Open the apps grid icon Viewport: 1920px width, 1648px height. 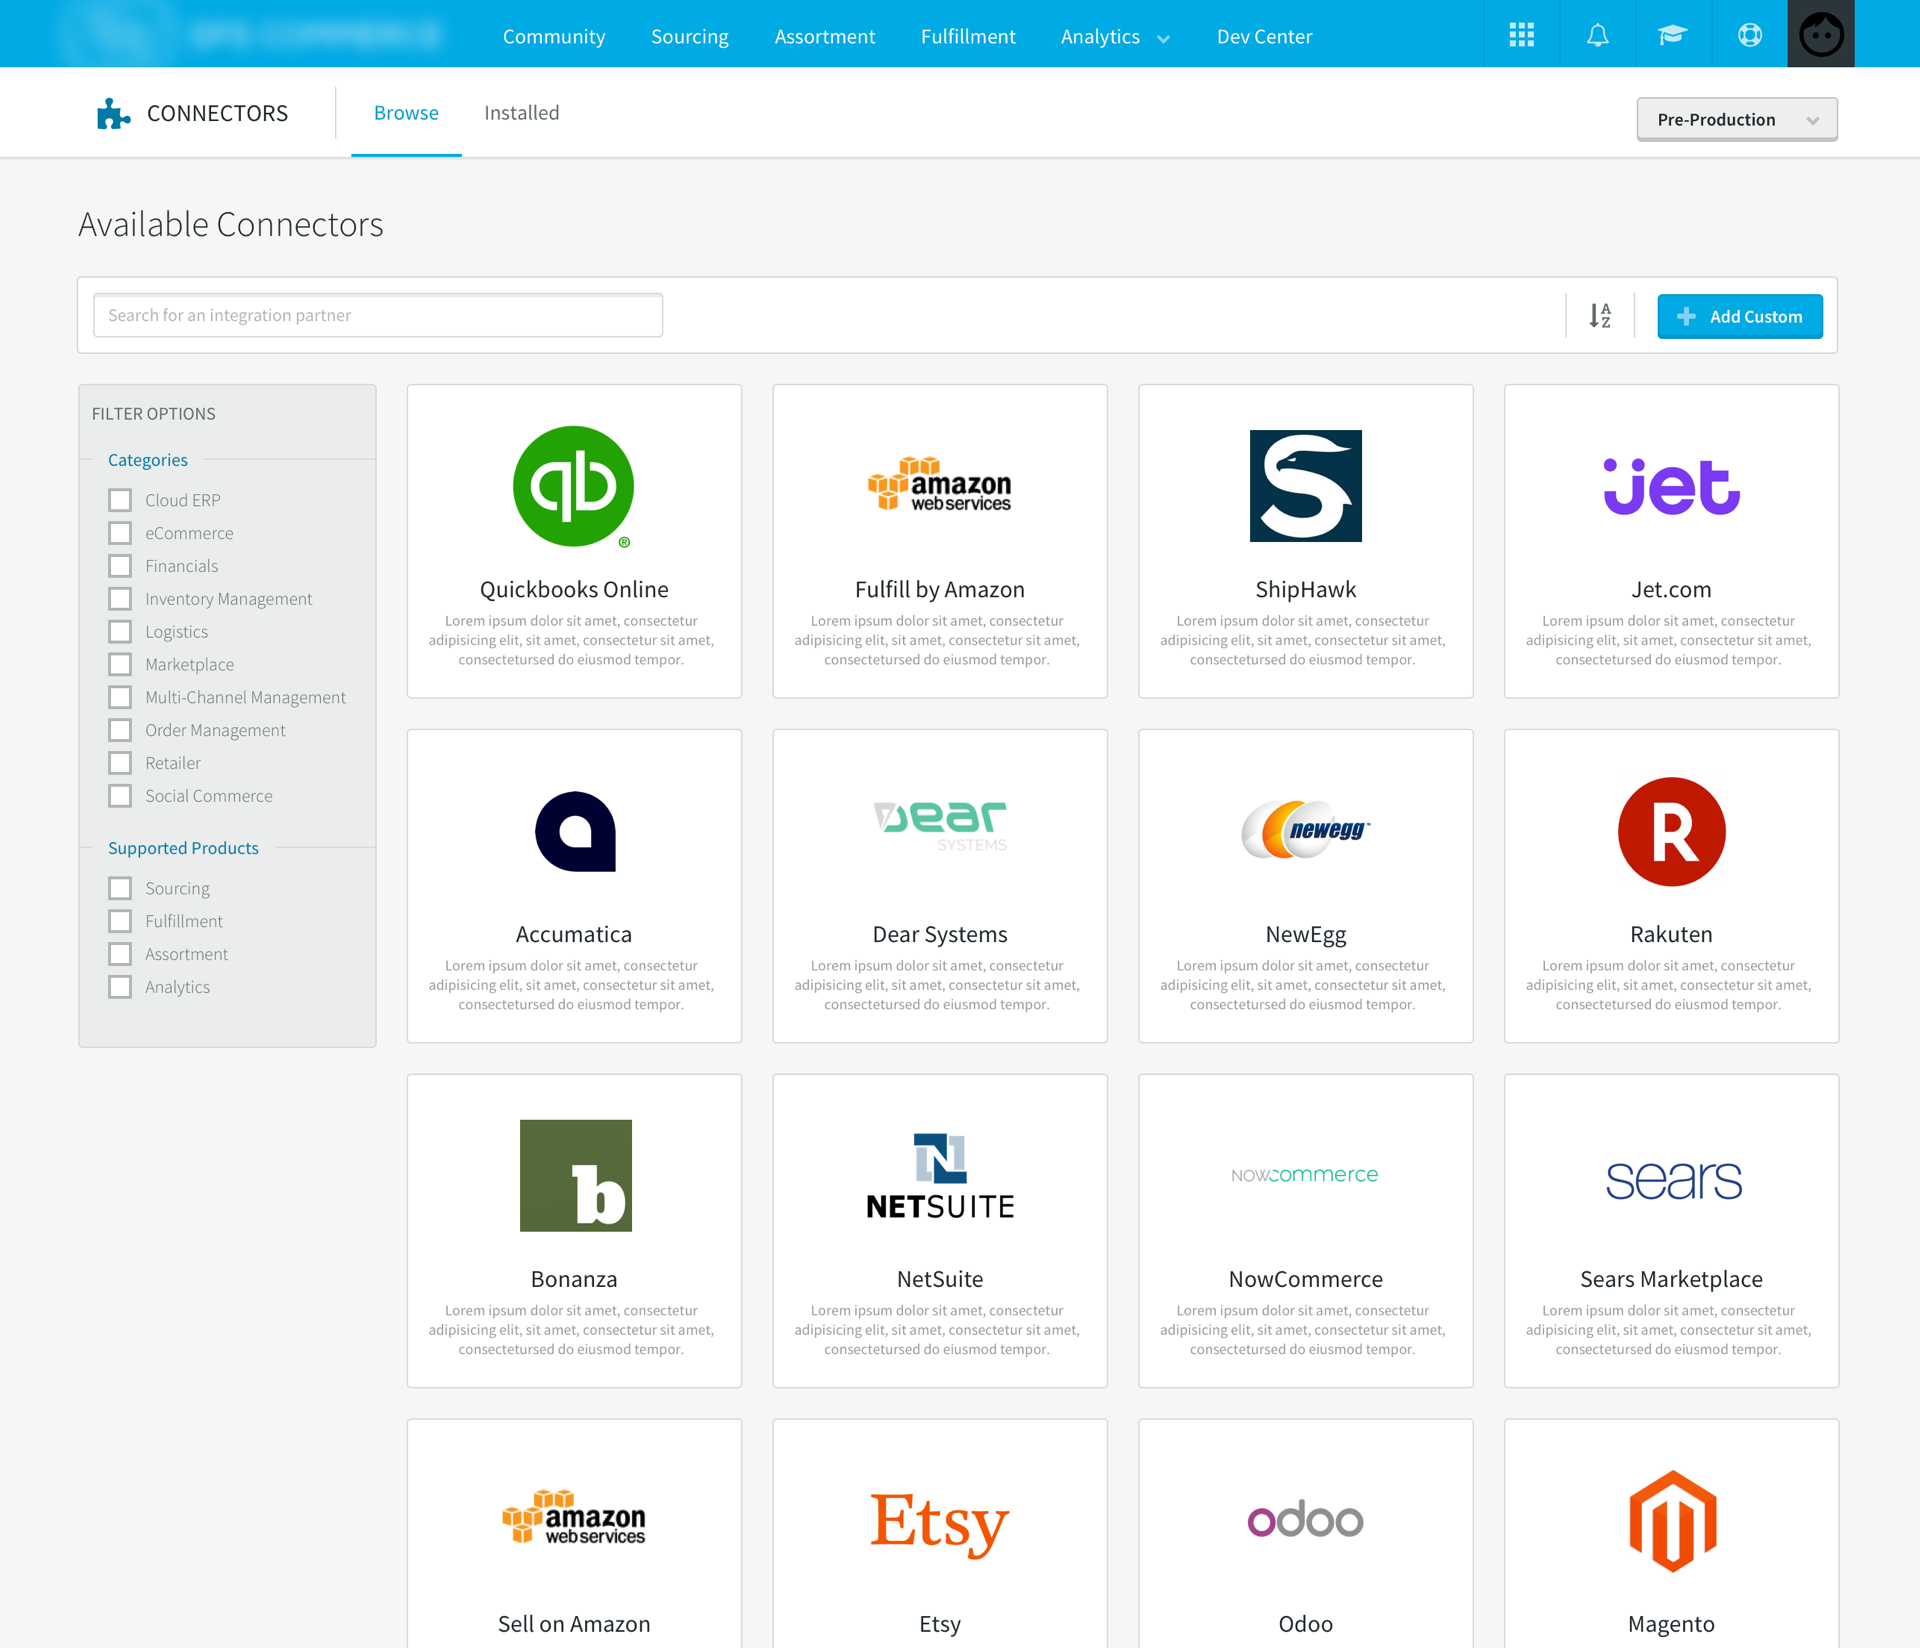[1521, 35]
